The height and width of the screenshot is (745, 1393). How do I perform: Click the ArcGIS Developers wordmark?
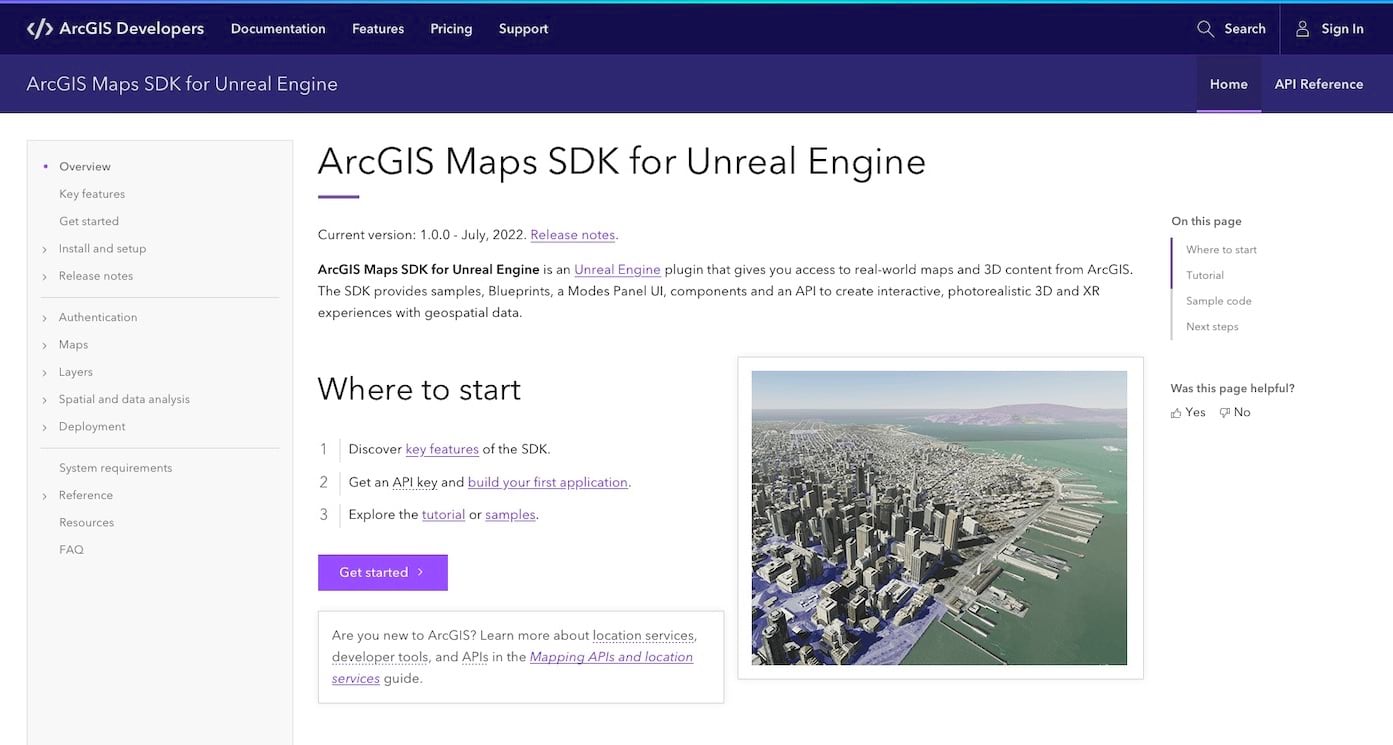click(x=132, y=29)
